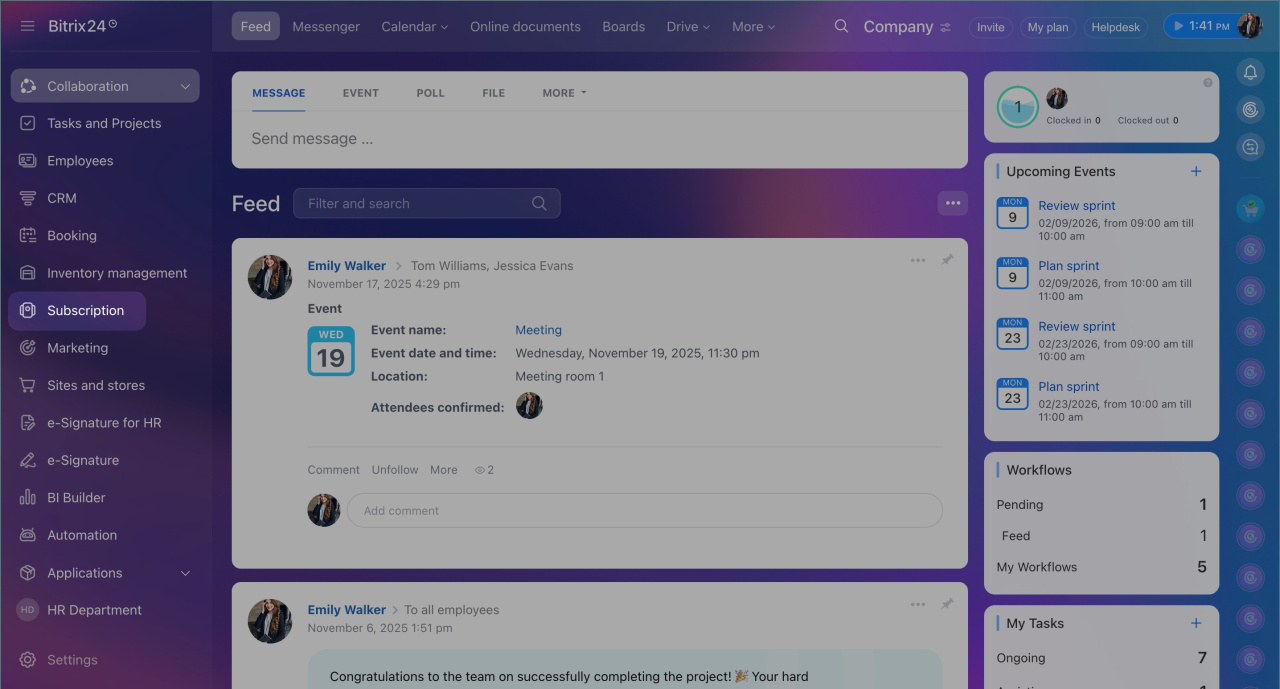Open the Meeting event link
The width and height of the screenshot is (1280, 689).
(x=538, y=330)
